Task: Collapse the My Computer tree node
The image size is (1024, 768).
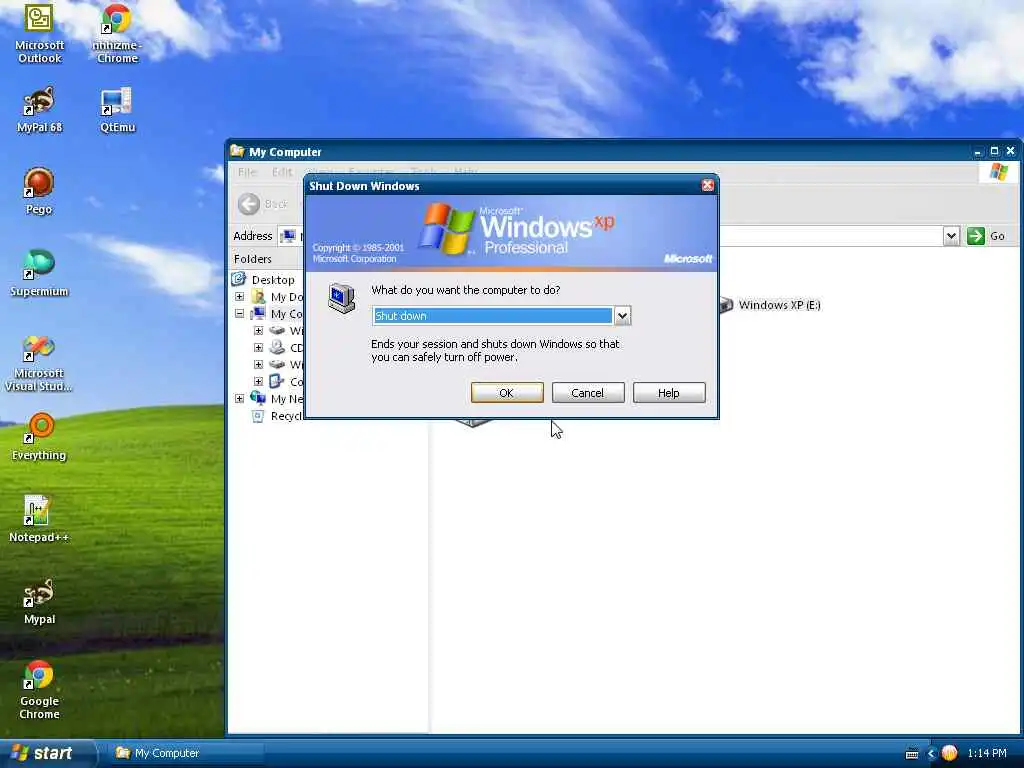Action: (x=240, y=313)
